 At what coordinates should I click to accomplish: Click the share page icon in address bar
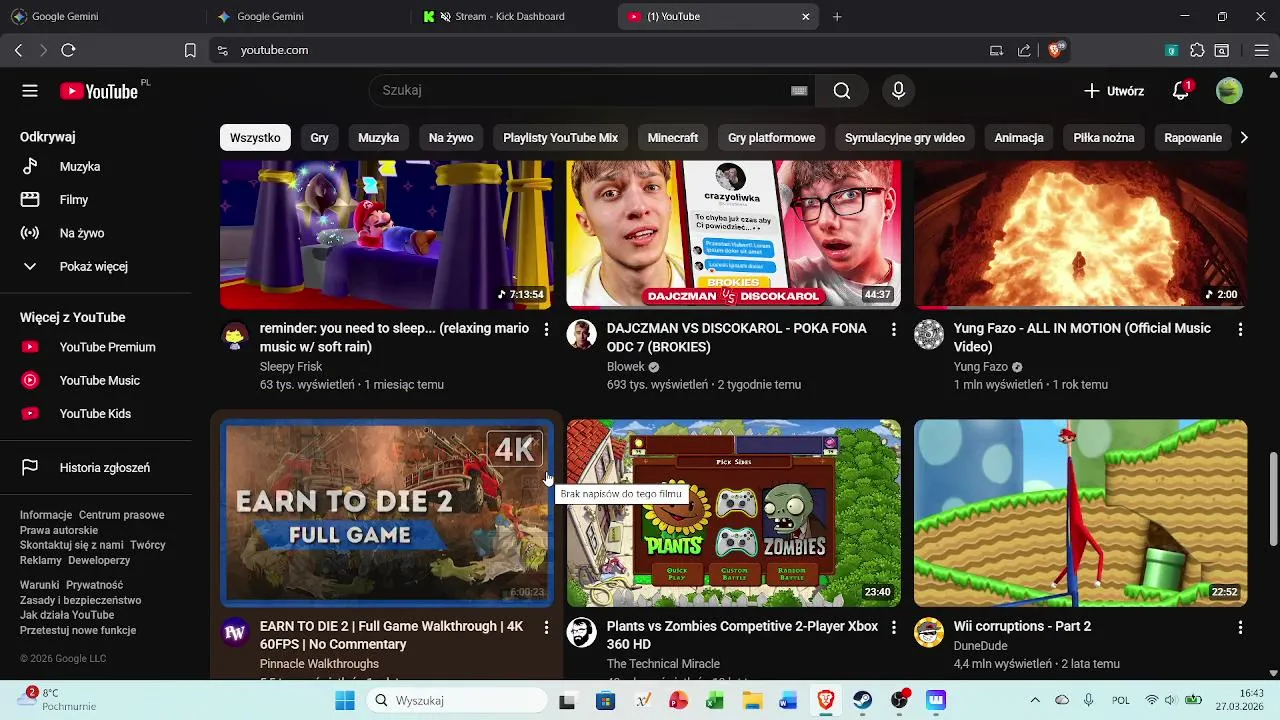tap(1024, 50)
